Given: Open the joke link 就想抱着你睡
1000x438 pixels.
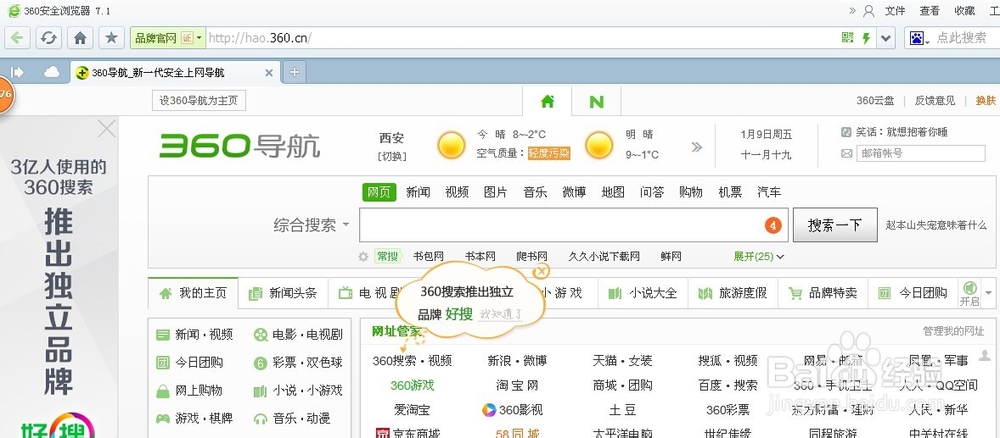Looking at the screenshot, I should (x=916, y=133).
